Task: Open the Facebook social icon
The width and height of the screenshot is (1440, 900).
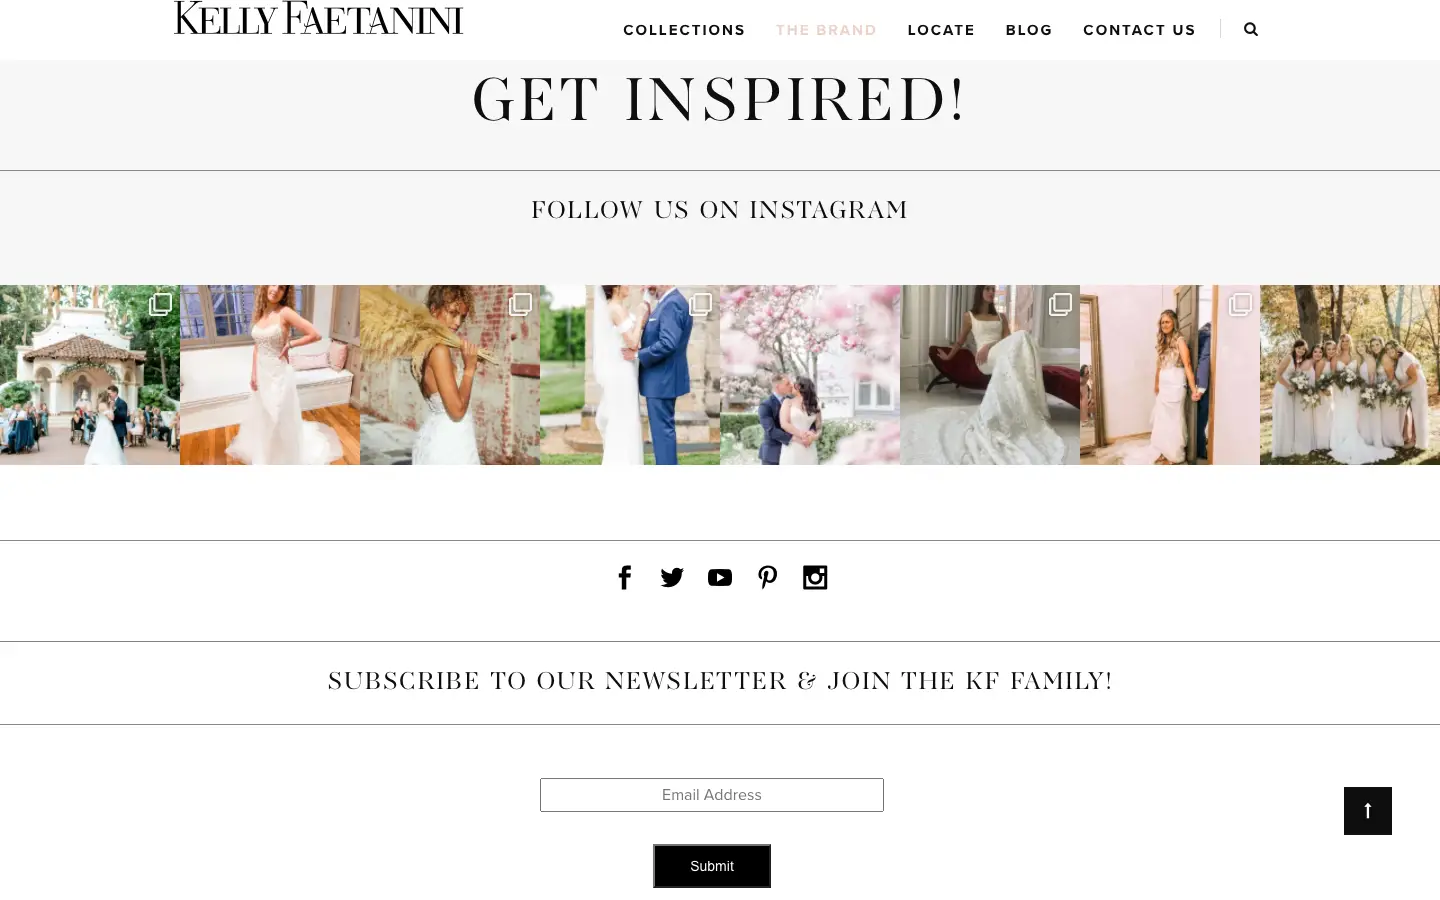Action: point(625,578)
